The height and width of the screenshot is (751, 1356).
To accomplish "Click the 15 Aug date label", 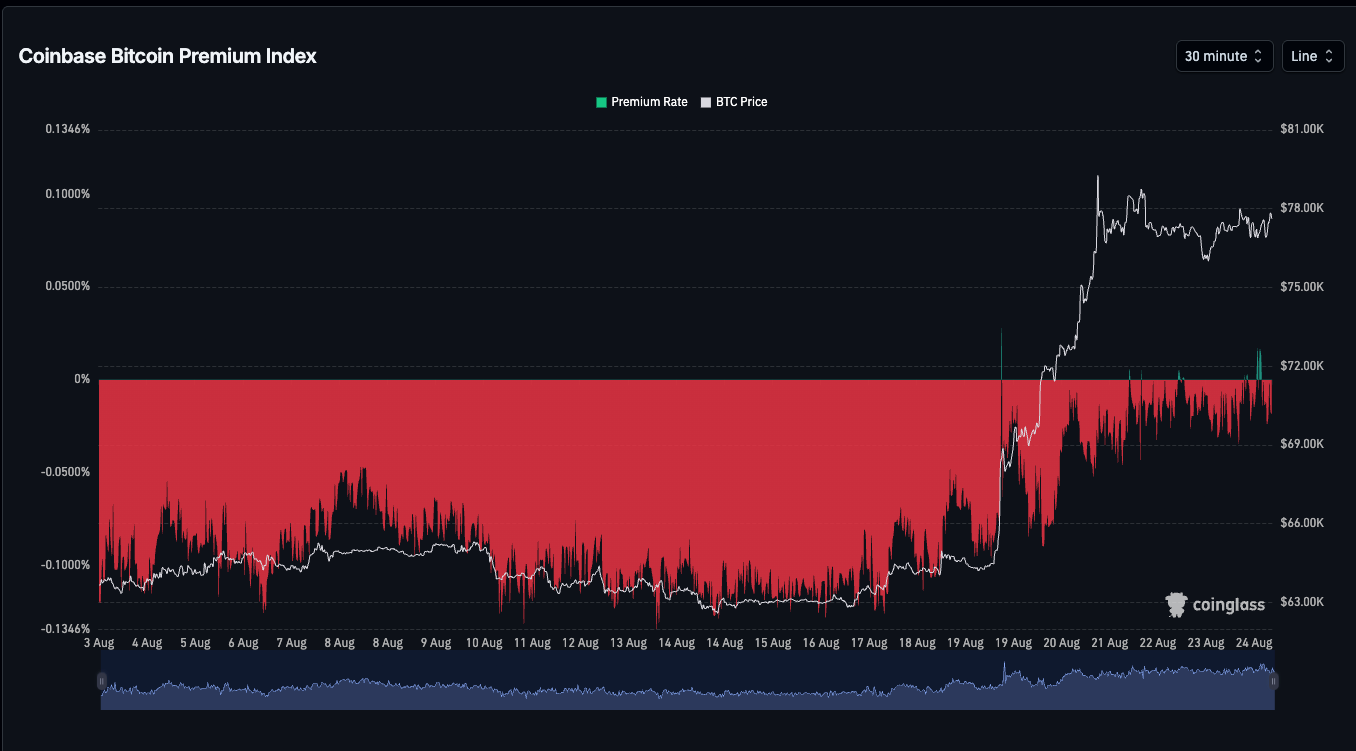I will pos(773,643).
